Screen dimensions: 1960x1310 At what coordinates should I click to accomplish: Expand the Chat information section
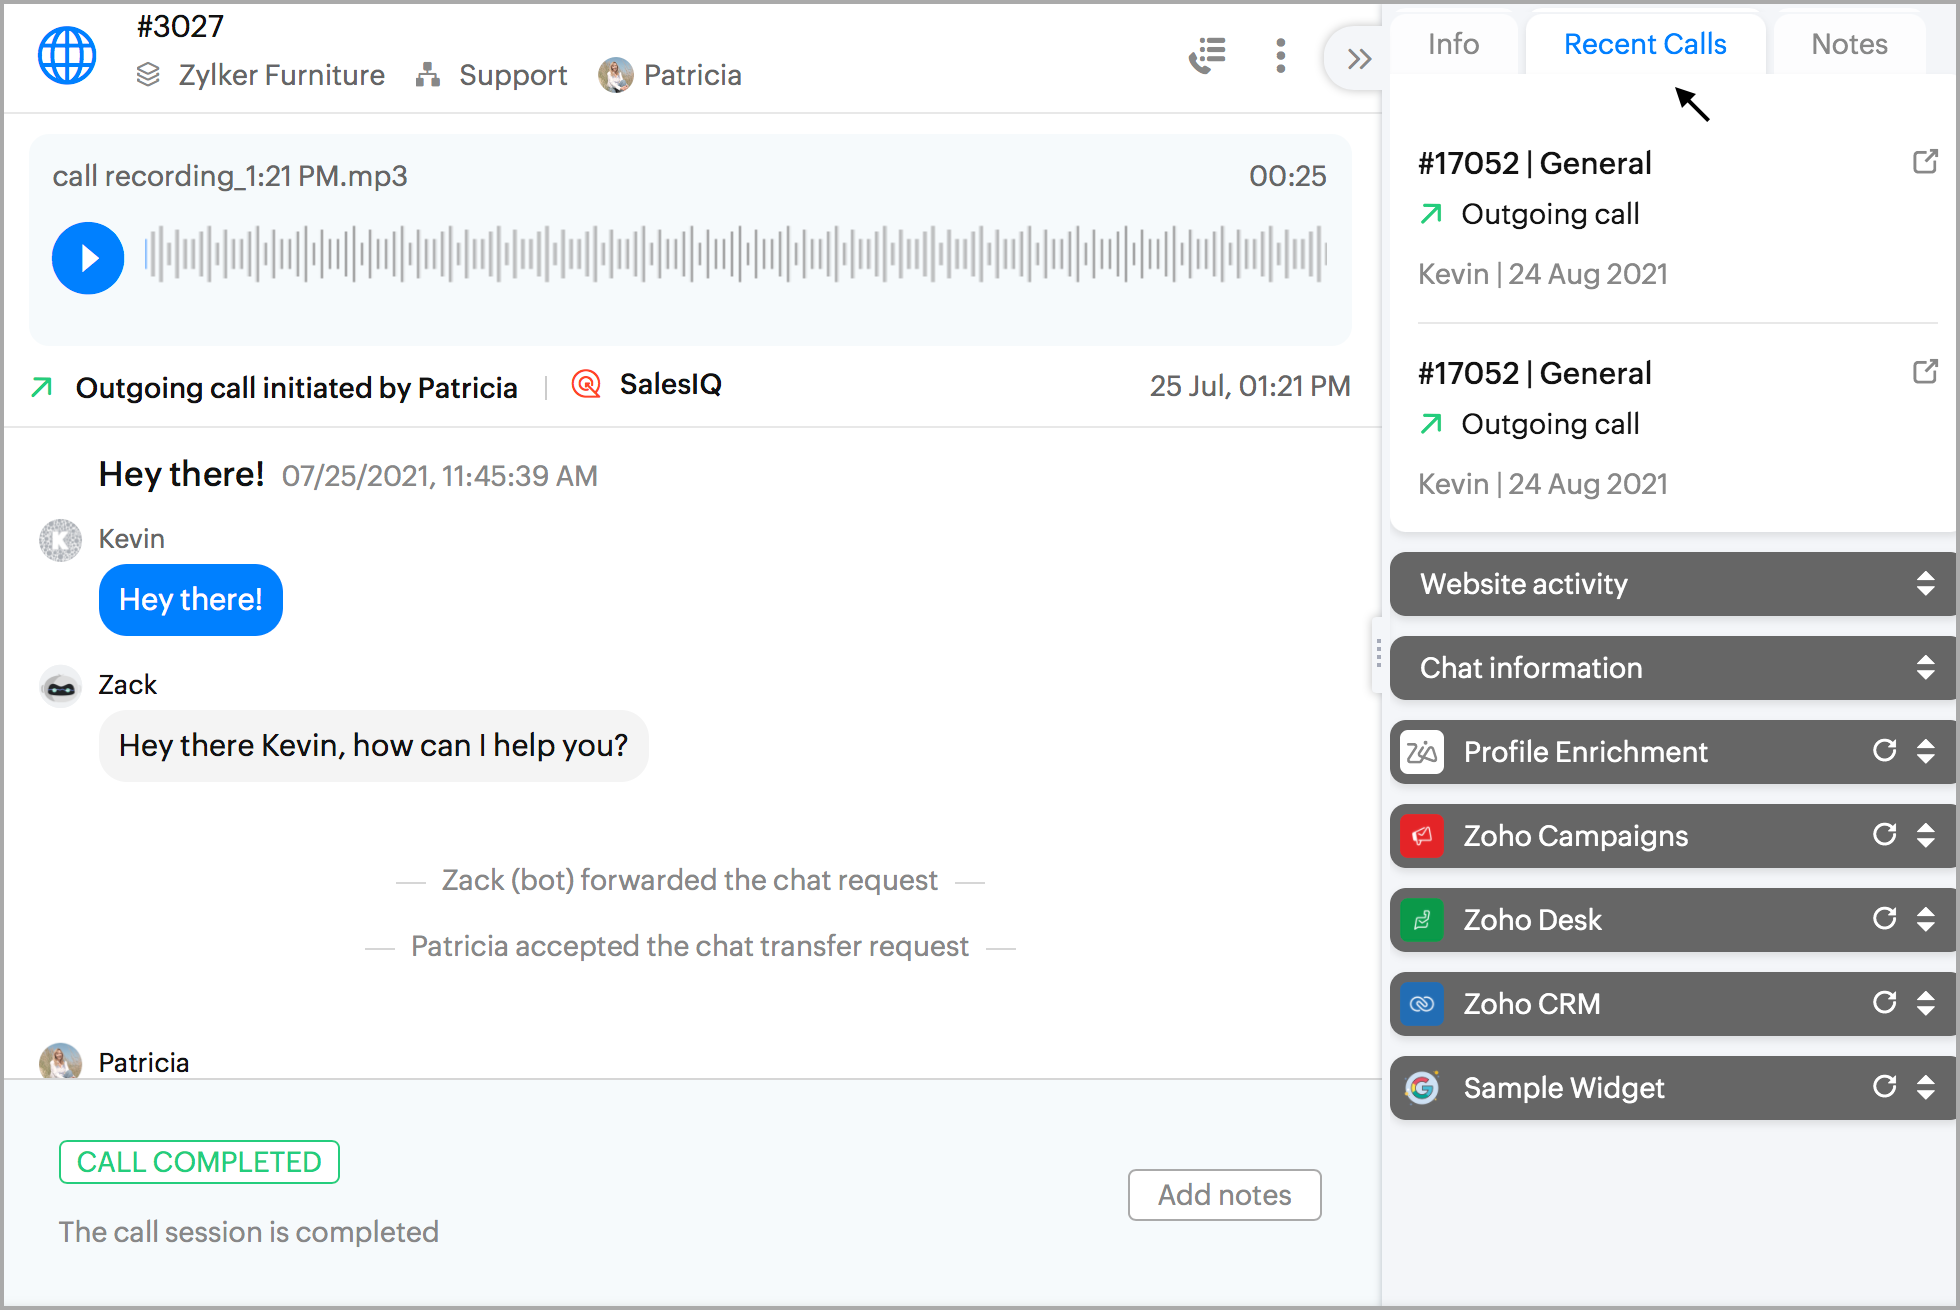(1925, 667)
